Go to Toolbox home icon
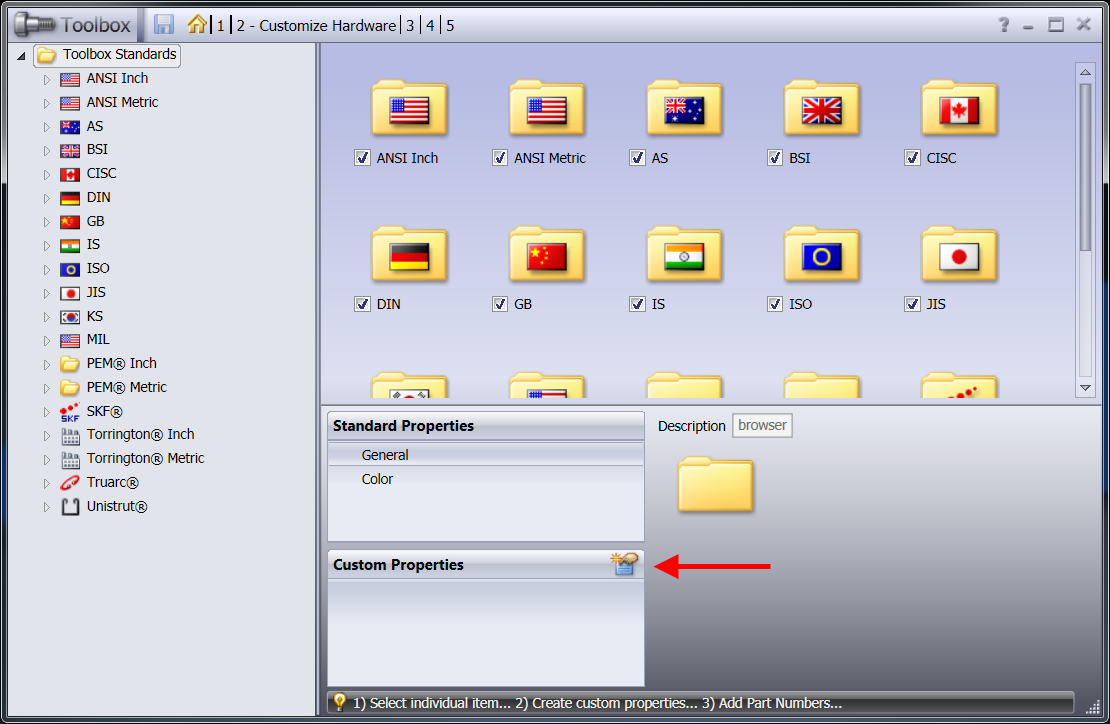The image size is (1110, 724). [x=197, y=25]
